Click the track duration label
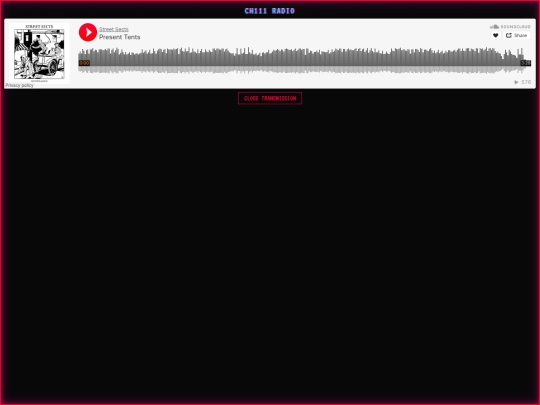540x405 pixels. pos(526,63)
